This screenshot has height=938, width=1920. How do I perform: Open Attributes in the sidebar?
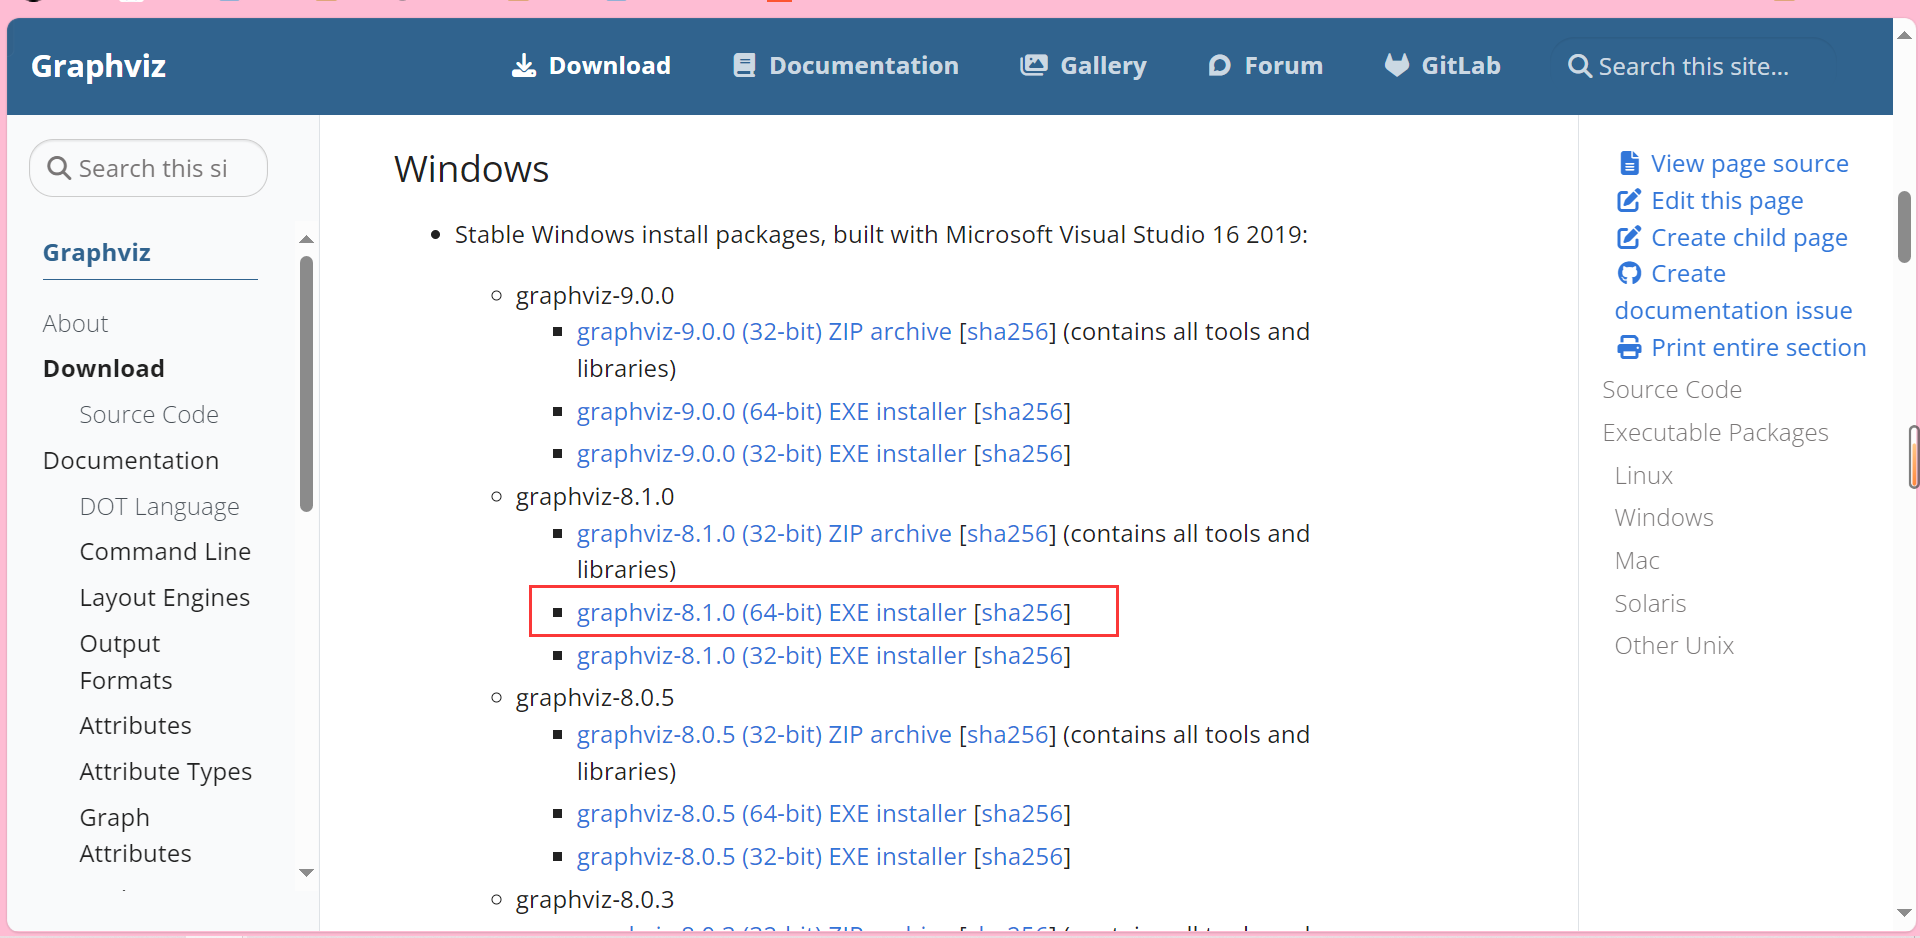[x=136, y=725]
